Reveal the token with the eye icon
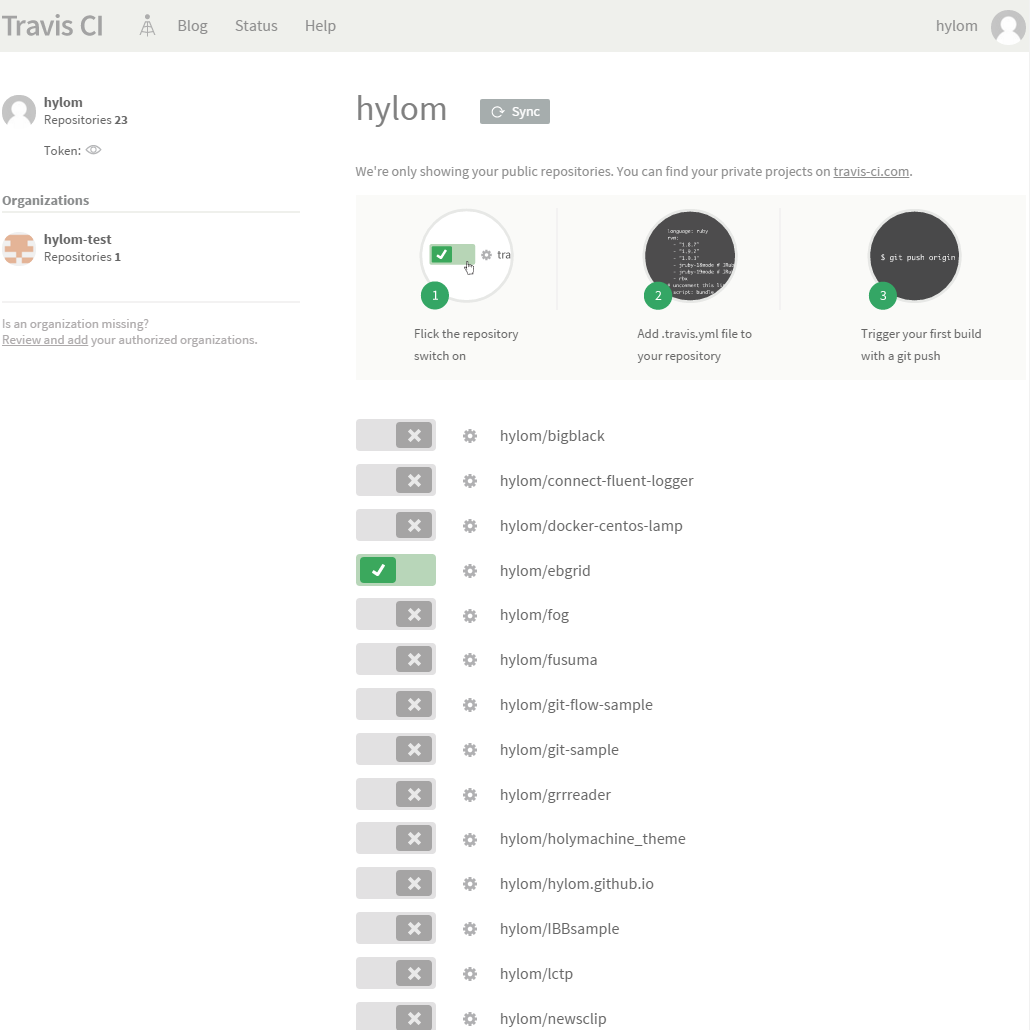This screenshot has width=1030, height=1030. tap(93, 150)
